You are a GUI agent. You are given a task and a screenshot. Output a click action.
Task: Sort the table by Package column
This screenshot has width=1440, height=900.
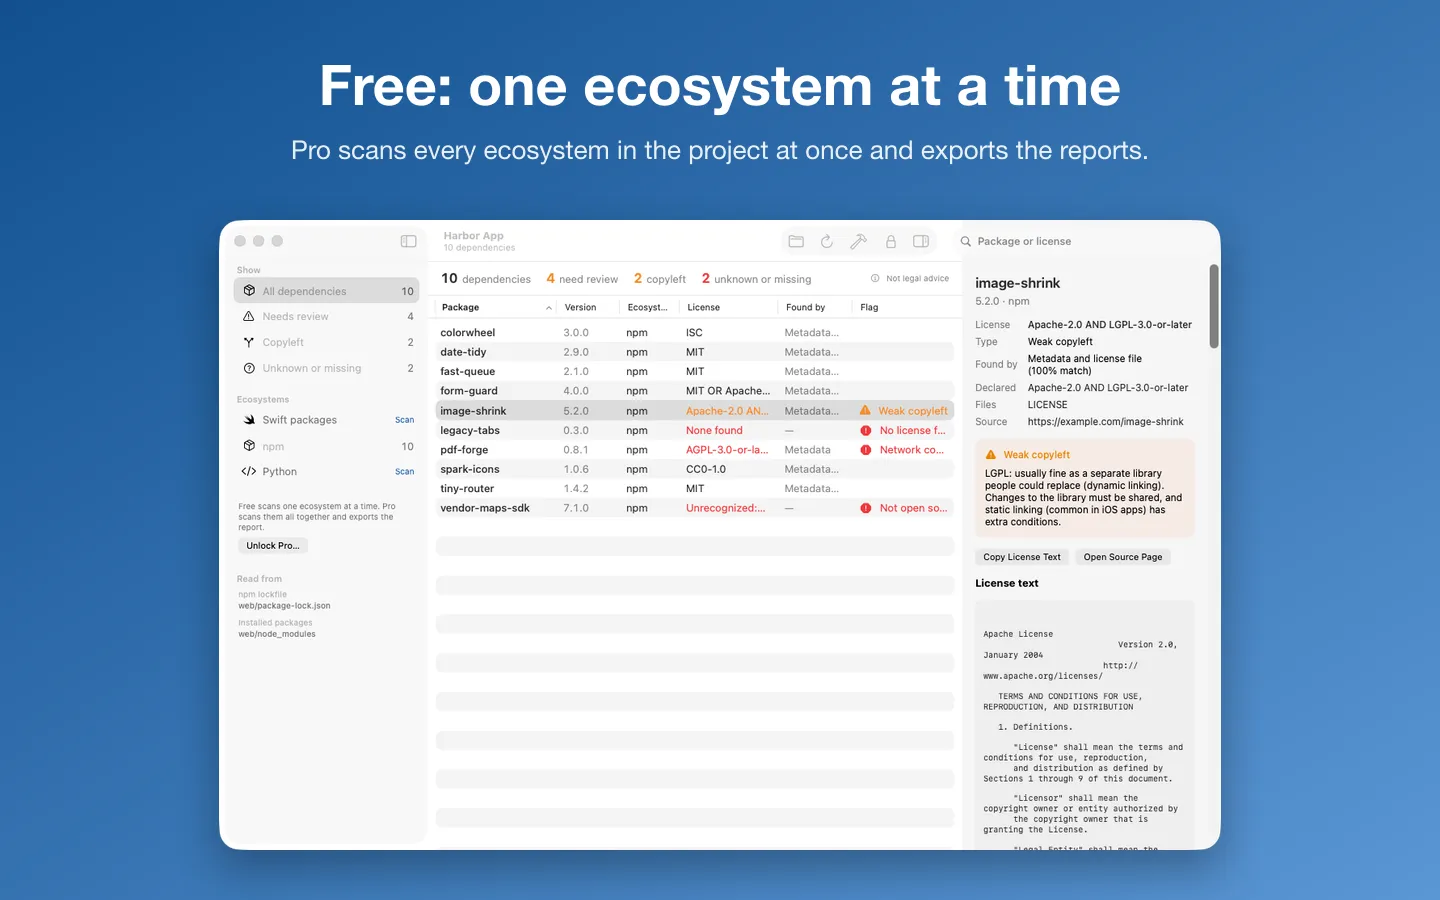pos(496,308)
